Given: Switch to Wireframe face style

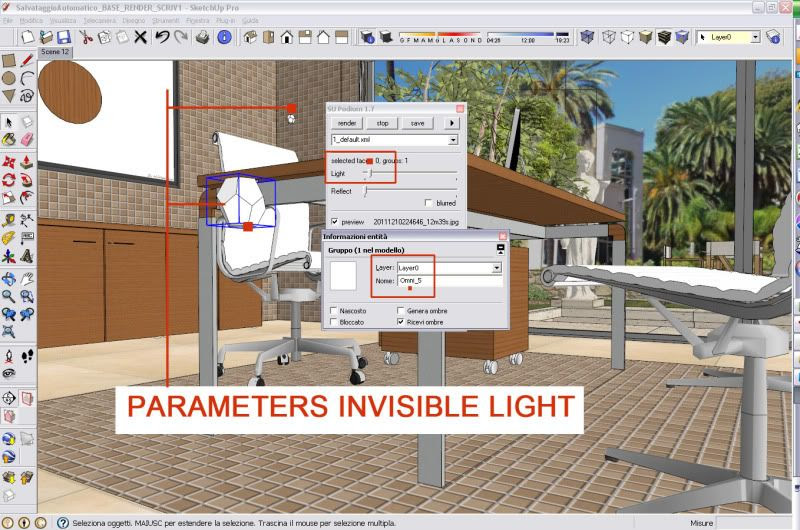Looking at the screenshot, I should click(x=608, y=37).
